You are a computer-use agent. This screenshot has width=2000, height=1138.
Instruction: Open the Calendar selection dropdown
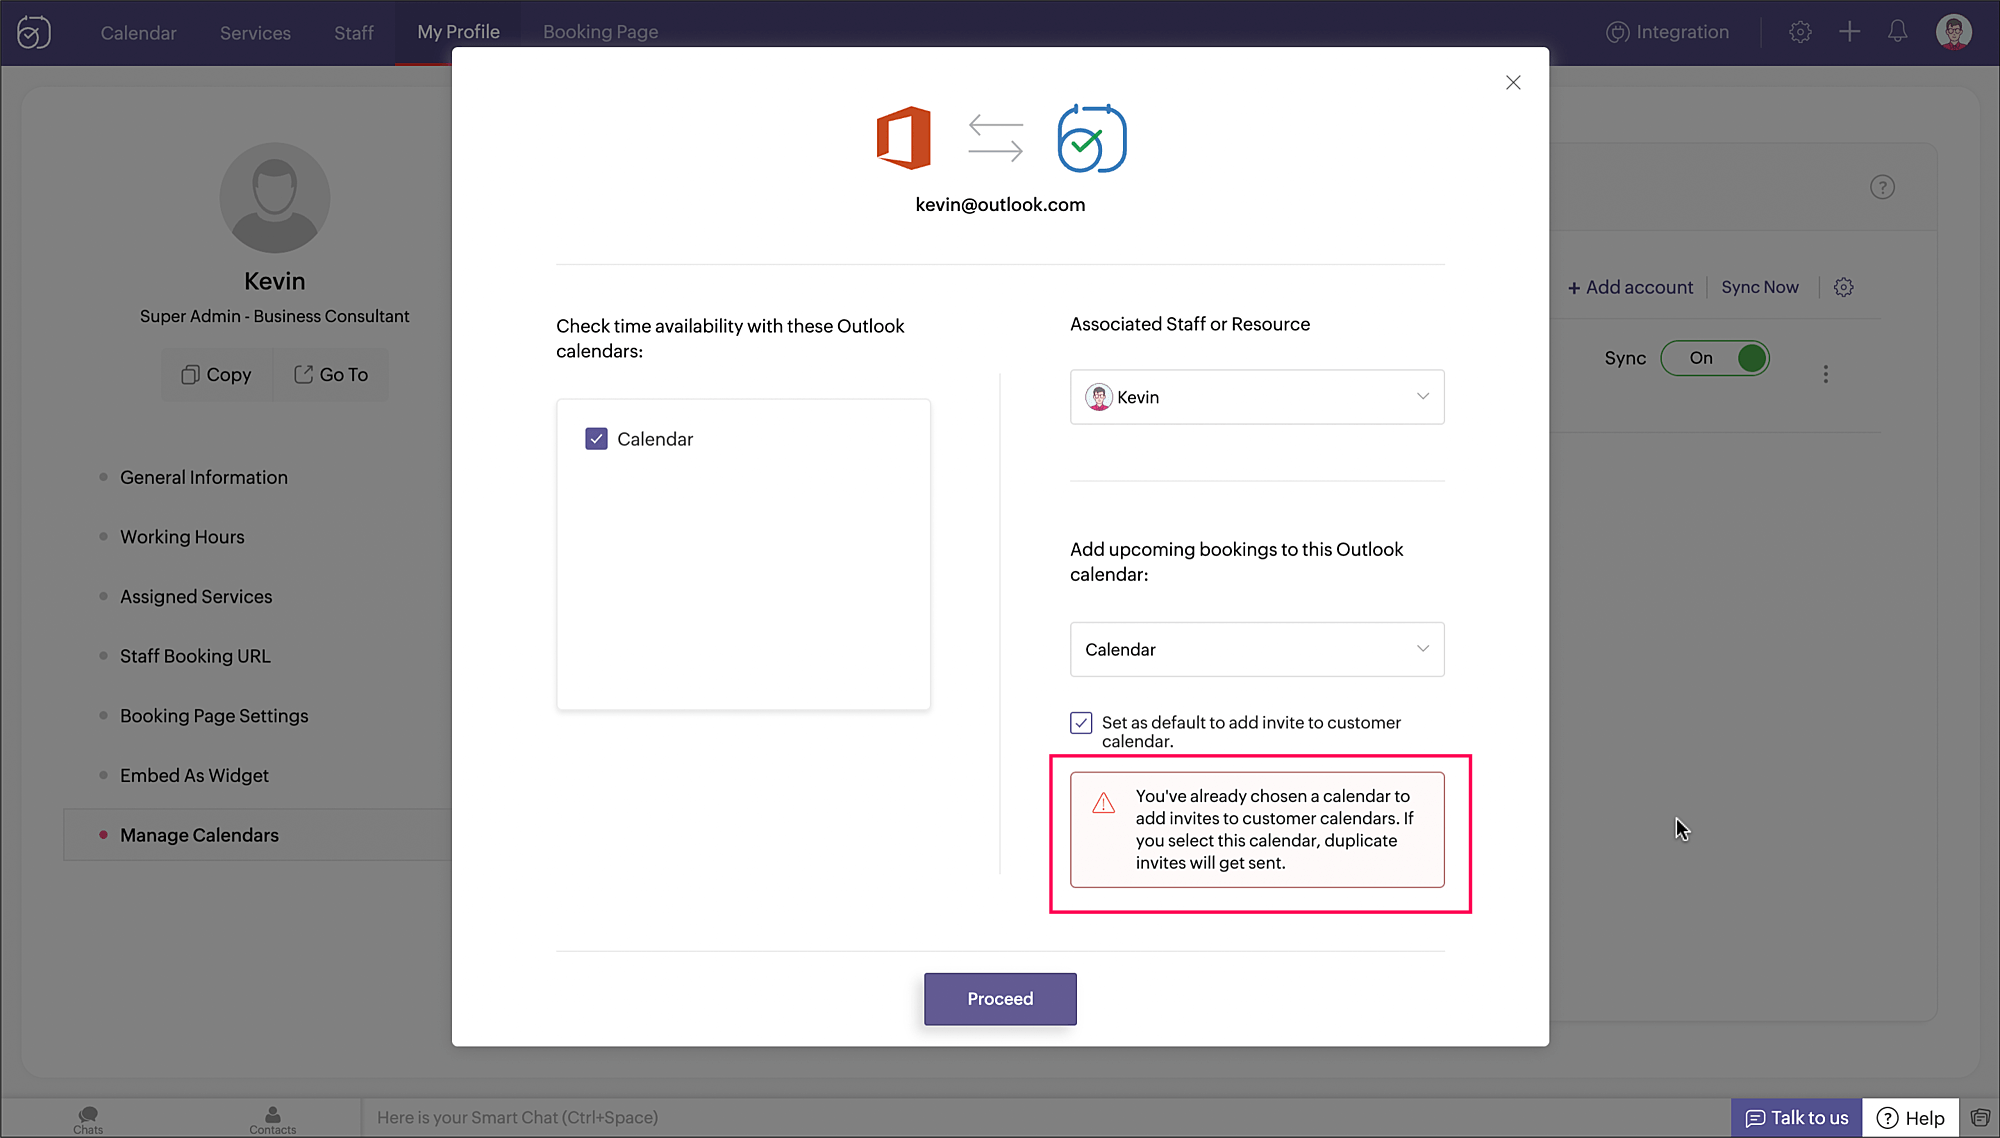(1256, 650)
